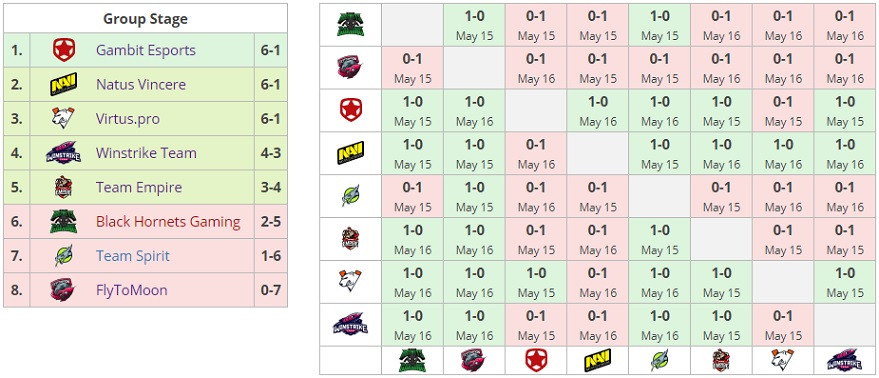This screenshot has height=378, width=879.
Task: Click the Gambit Esports logo in standings
Action: (63, 50)
